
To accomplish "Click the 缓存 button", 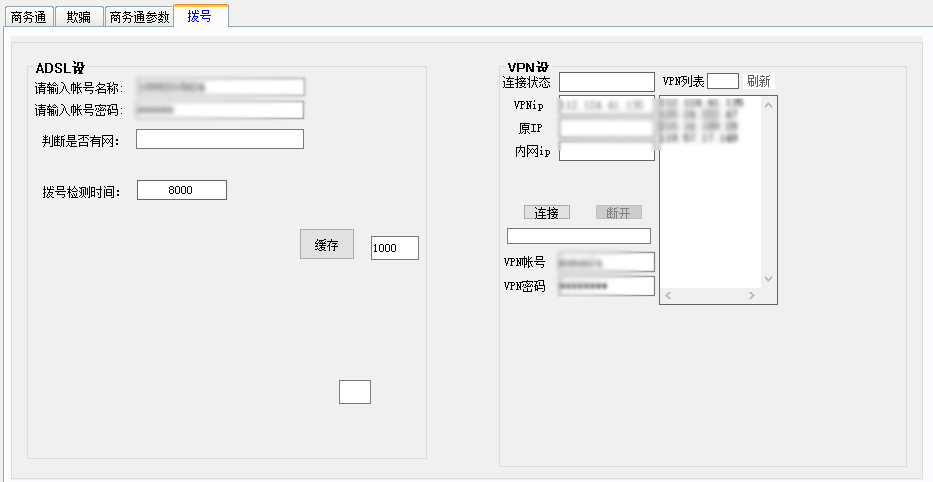I will pos(326,245).
